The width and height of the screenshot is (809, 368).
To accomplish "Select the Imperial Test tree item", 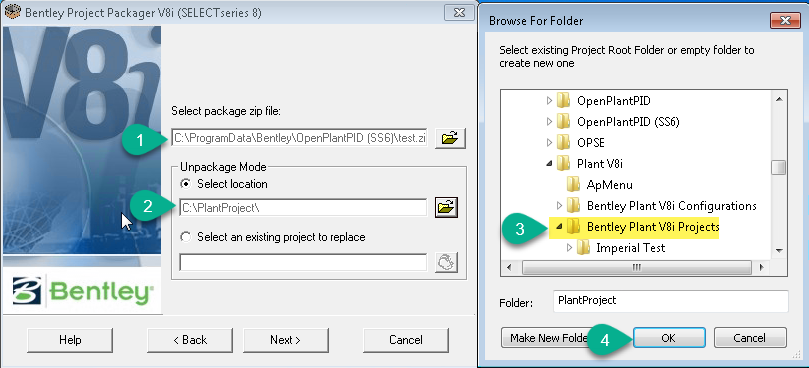I will pyautogui.click(x=630, y=248).
